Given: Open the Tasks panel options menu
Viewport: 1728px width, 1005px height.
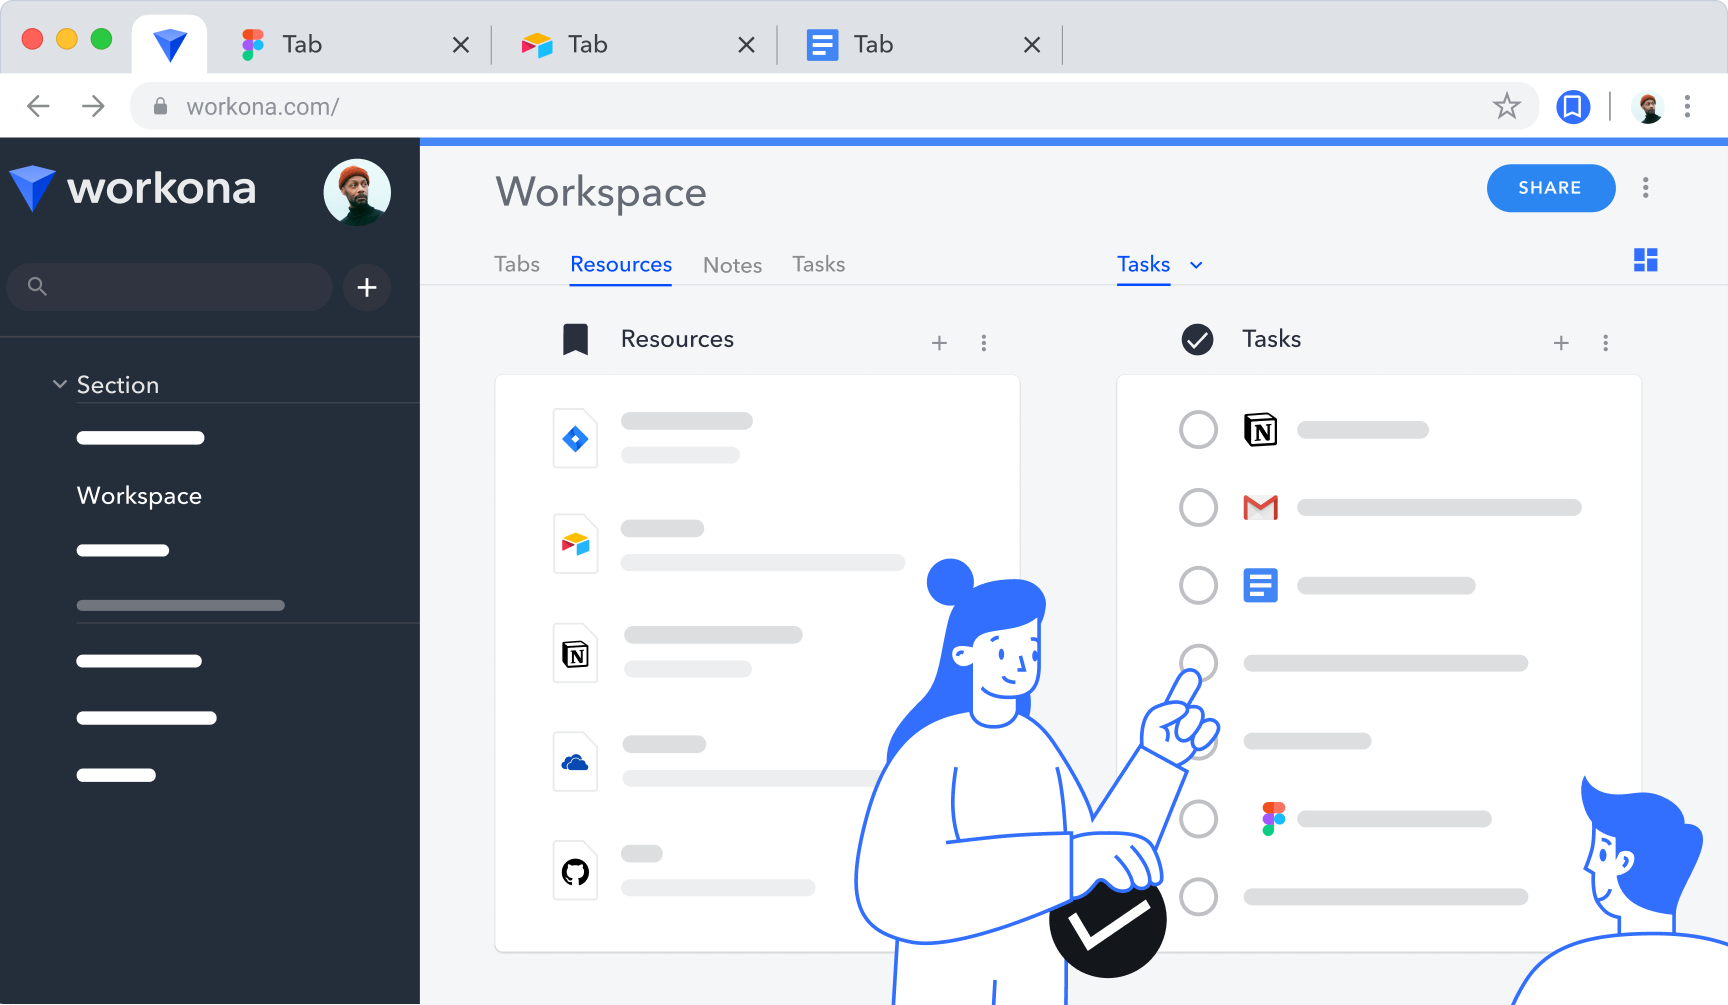Looking at the screenshot, I should click(x=1606, y=343).
